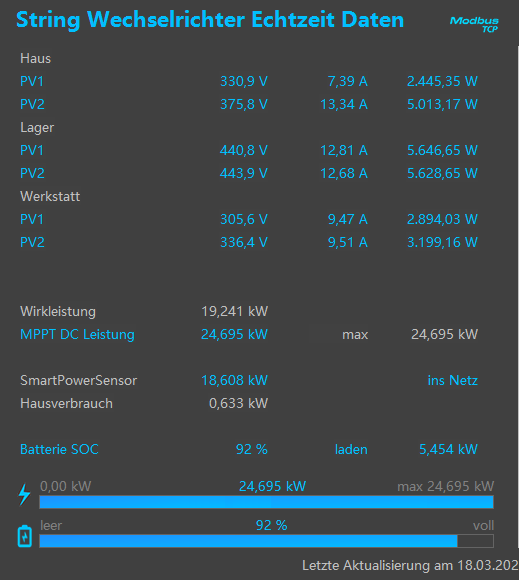Click the 'ins Netz' status text
Image resolution: width=519 pixels, height=580 pixels.
[x=453, y=380]
